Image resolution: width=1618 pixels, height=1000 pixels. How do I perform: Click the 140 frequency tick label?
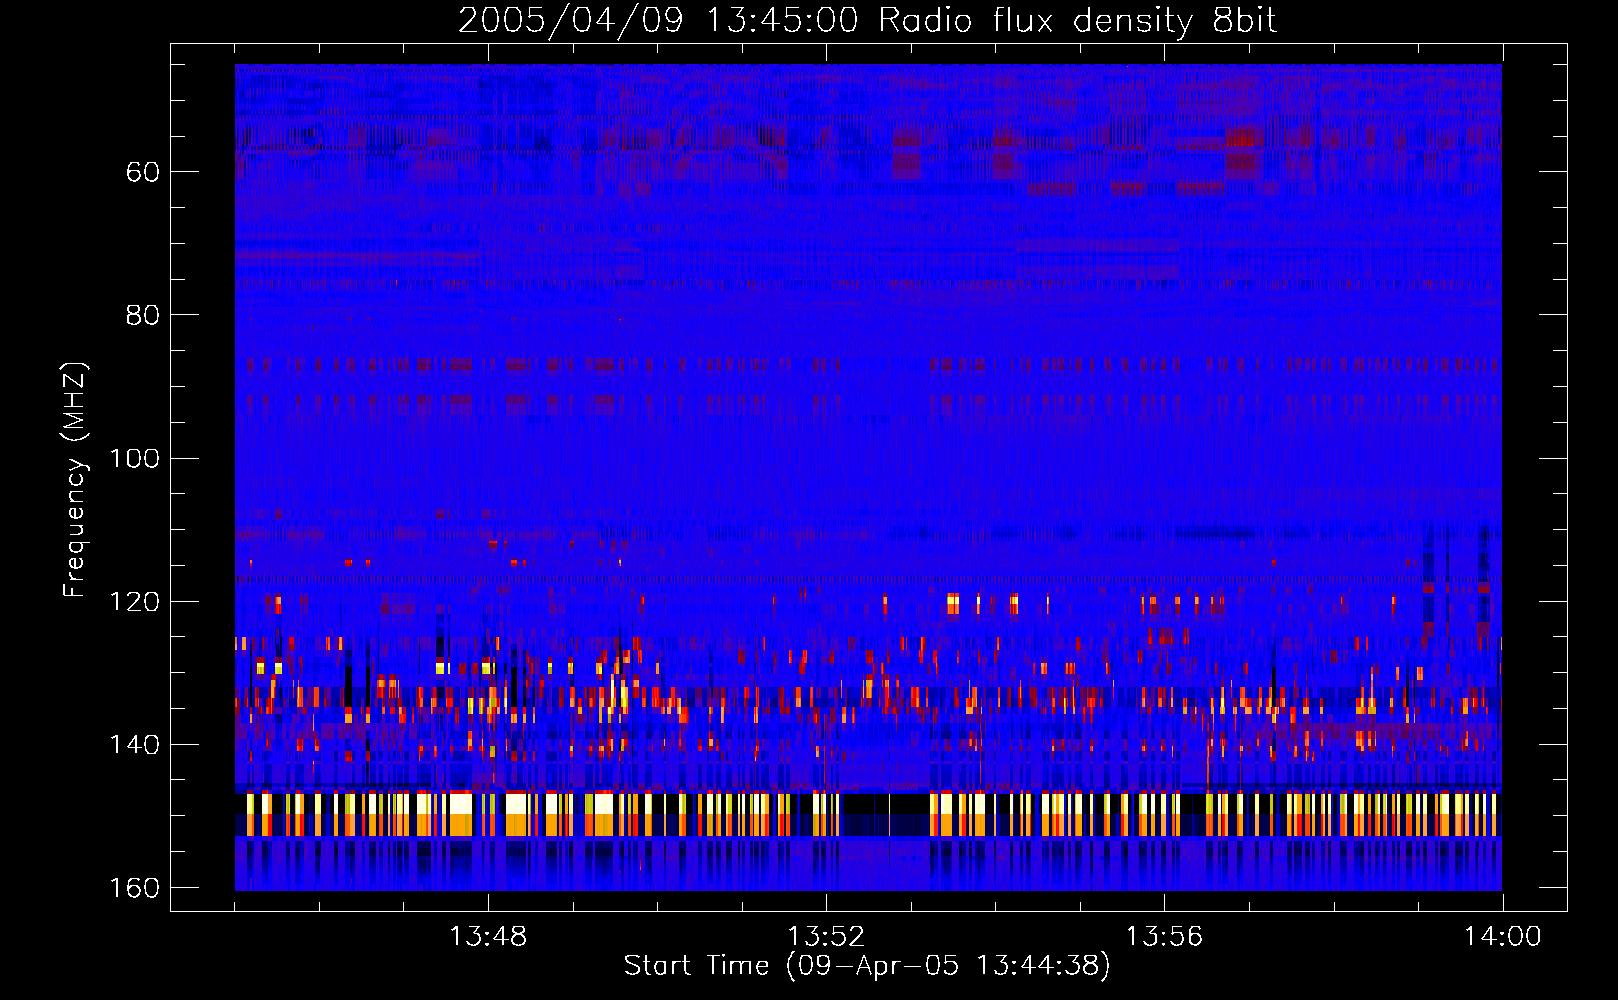pos(134,744)
